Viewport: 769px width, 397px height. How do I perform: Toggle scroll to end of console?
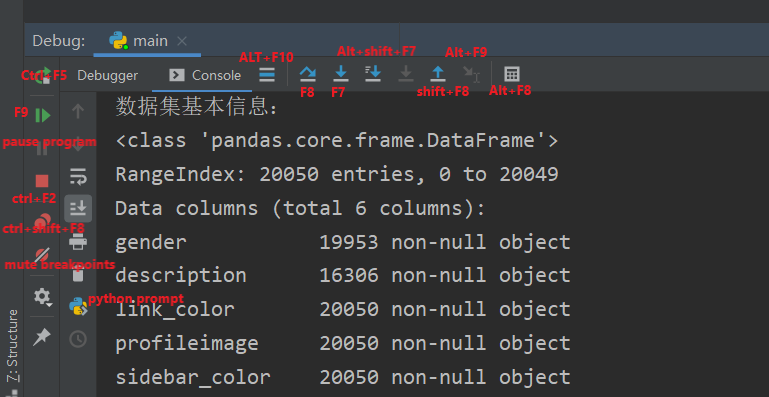tap(78, 209)
